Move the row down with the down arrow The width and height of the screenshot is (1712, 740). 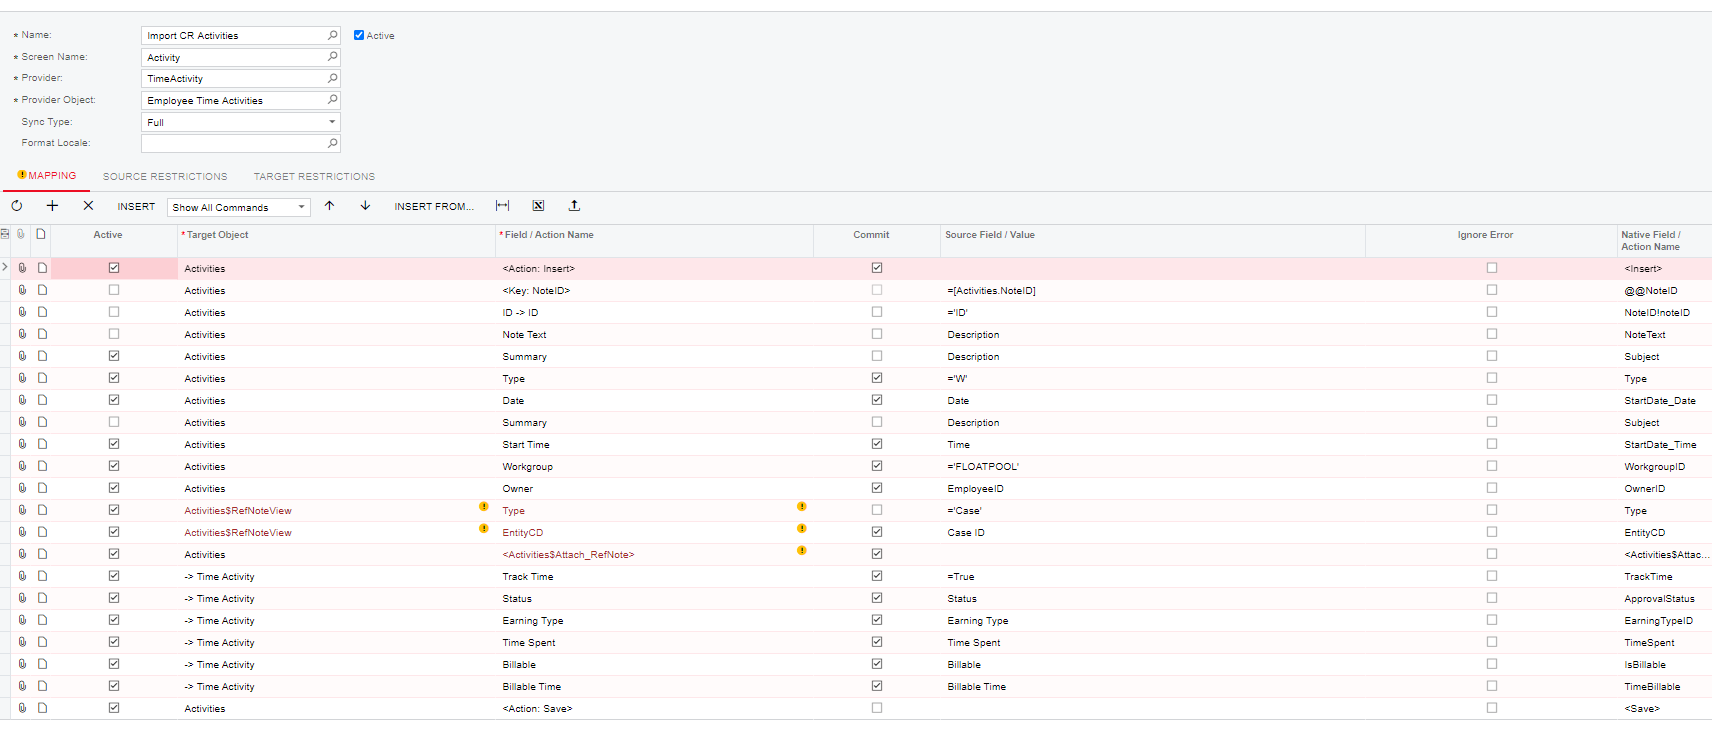pyautogui.click(x=365, y=206)
